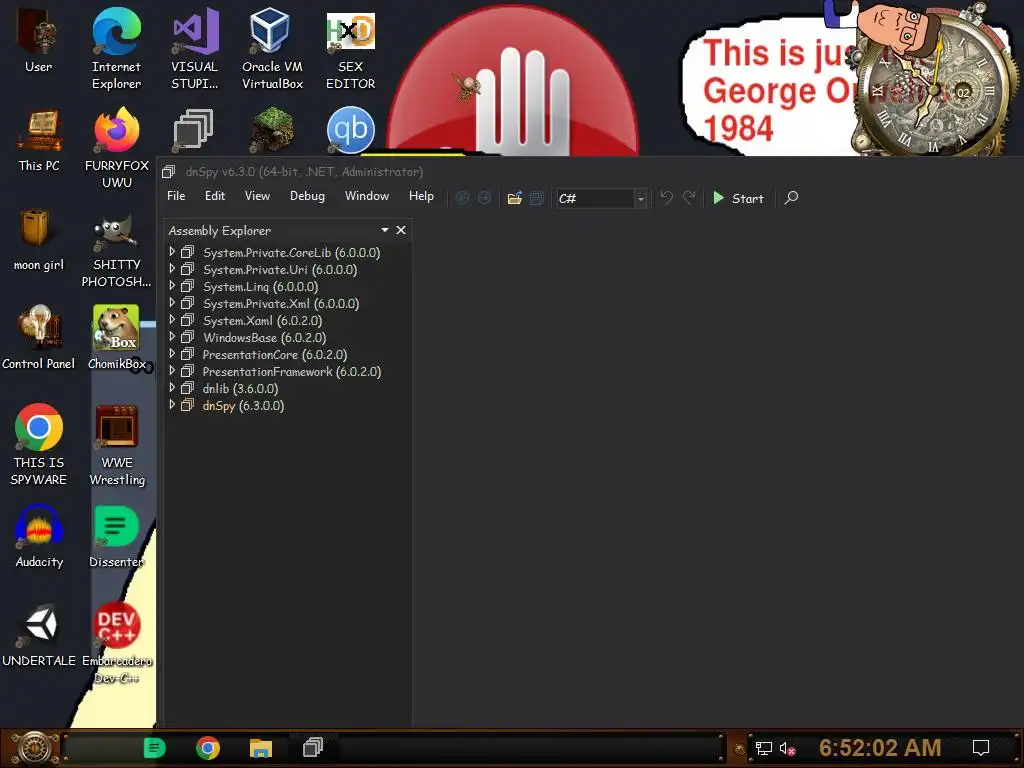This screenshot has width=1024, height=768.
Task: Open Dissenter from the taskbar
Action: pos(154,748)
